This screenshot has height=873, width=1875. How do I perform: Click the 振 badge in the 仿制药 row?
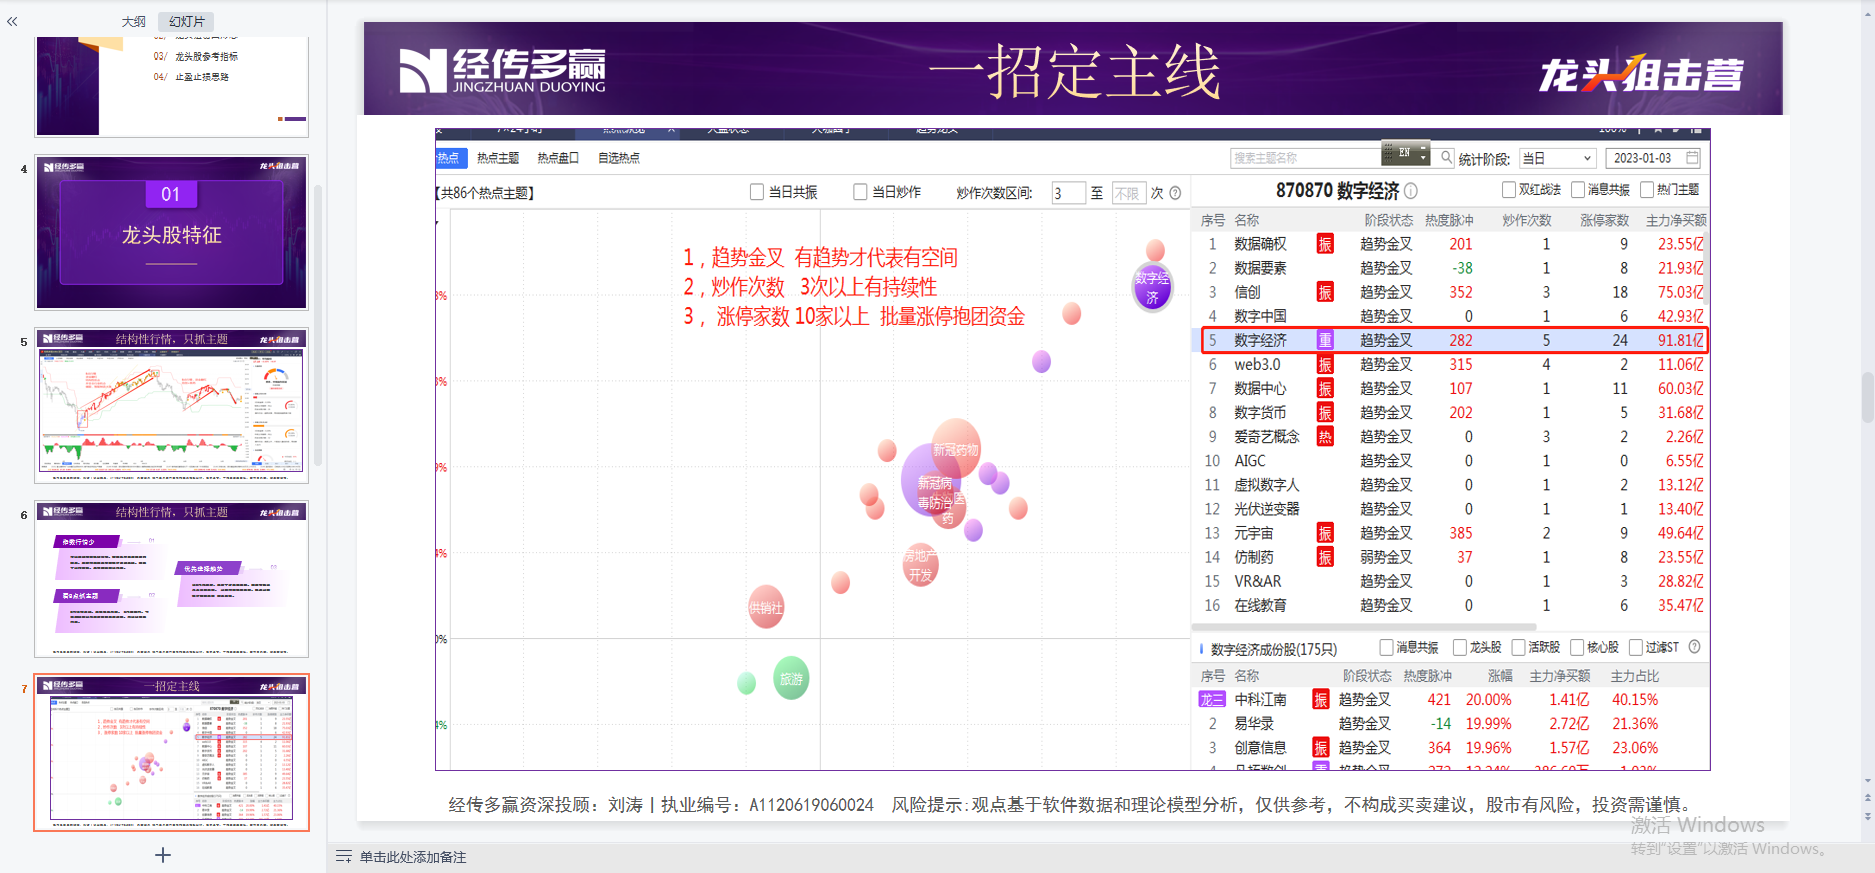(x=1325, y=557)
